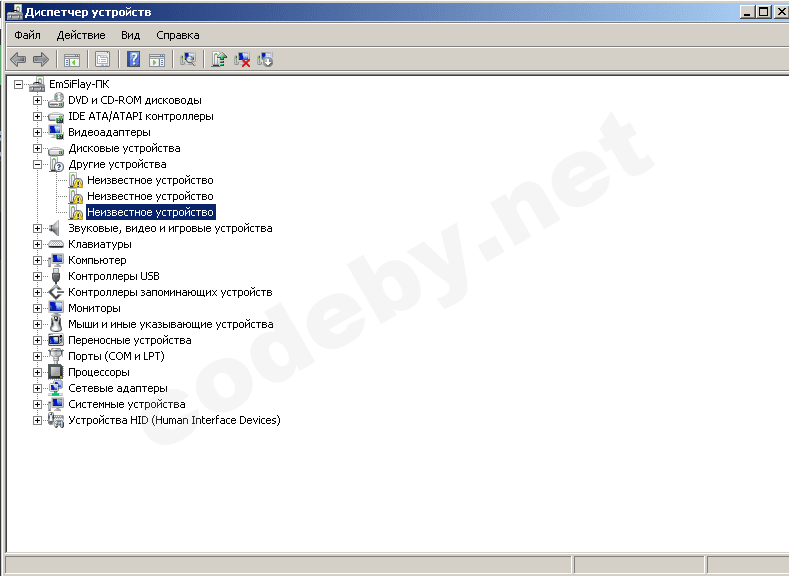Image resolution: width=789 pixels, height=576 pixels.
Task: Expand the Системные устройства node
Action: click(x=37, y=404)
